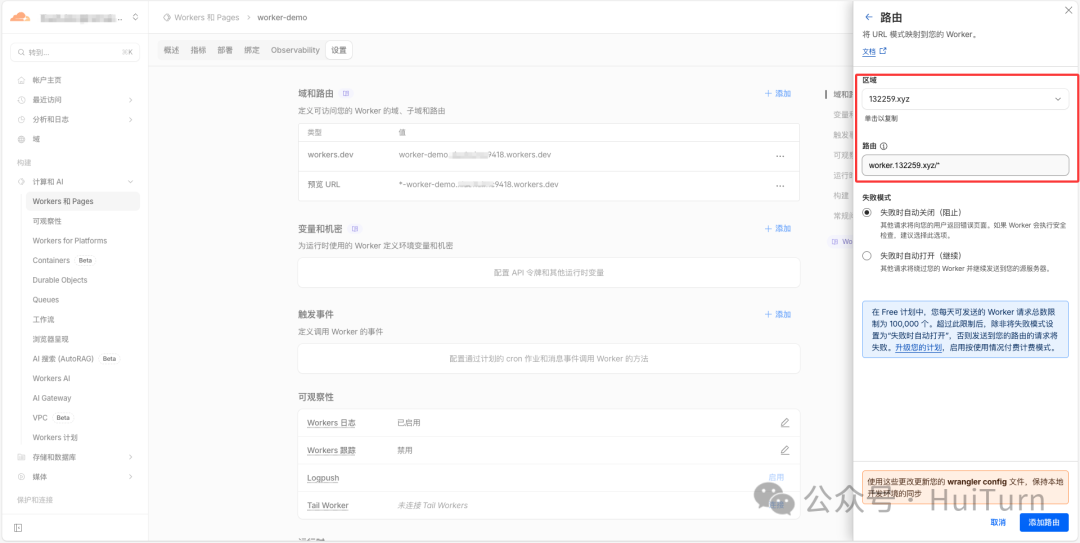The width and height of the screenshot is (1080, 543).
Task: Switch to the 概述 tab
Action: (172, 50)
